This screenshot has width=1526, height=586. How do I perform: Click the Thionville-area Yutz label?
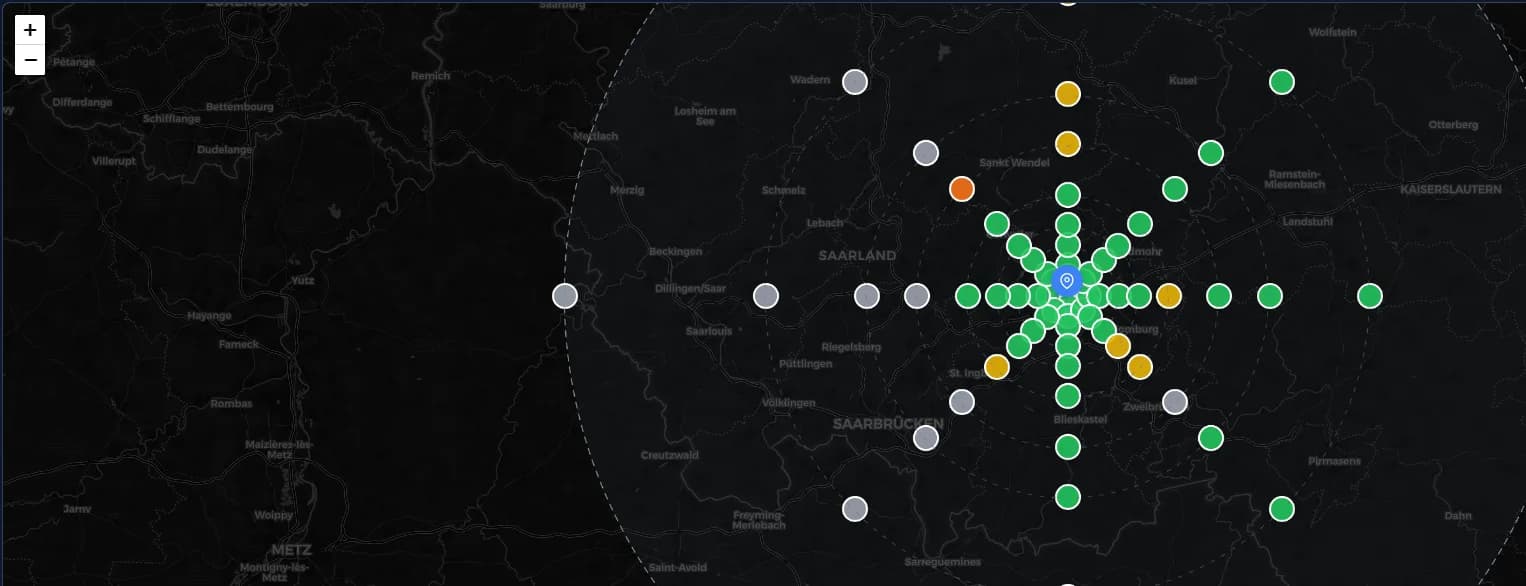coord(302,281)
